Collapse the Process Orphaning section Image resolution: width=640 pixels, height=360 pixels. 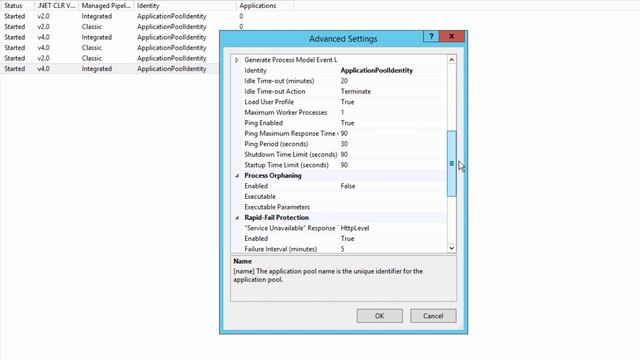237,176
